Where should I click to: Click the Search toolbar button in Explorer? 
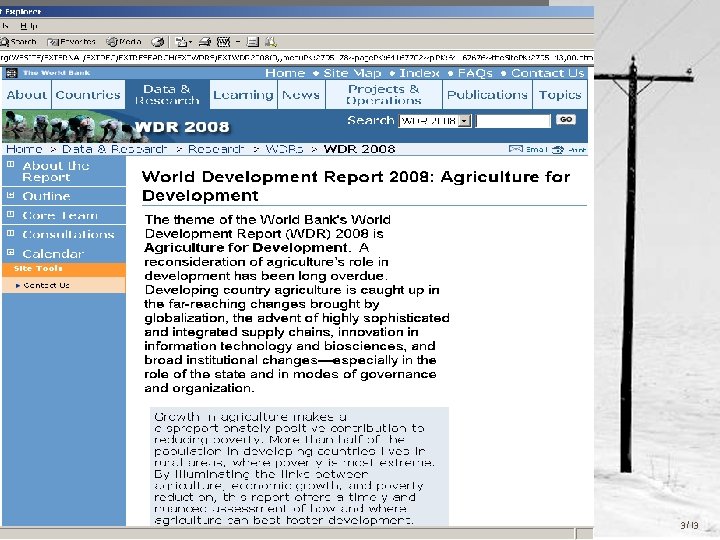tap(18, 42)
